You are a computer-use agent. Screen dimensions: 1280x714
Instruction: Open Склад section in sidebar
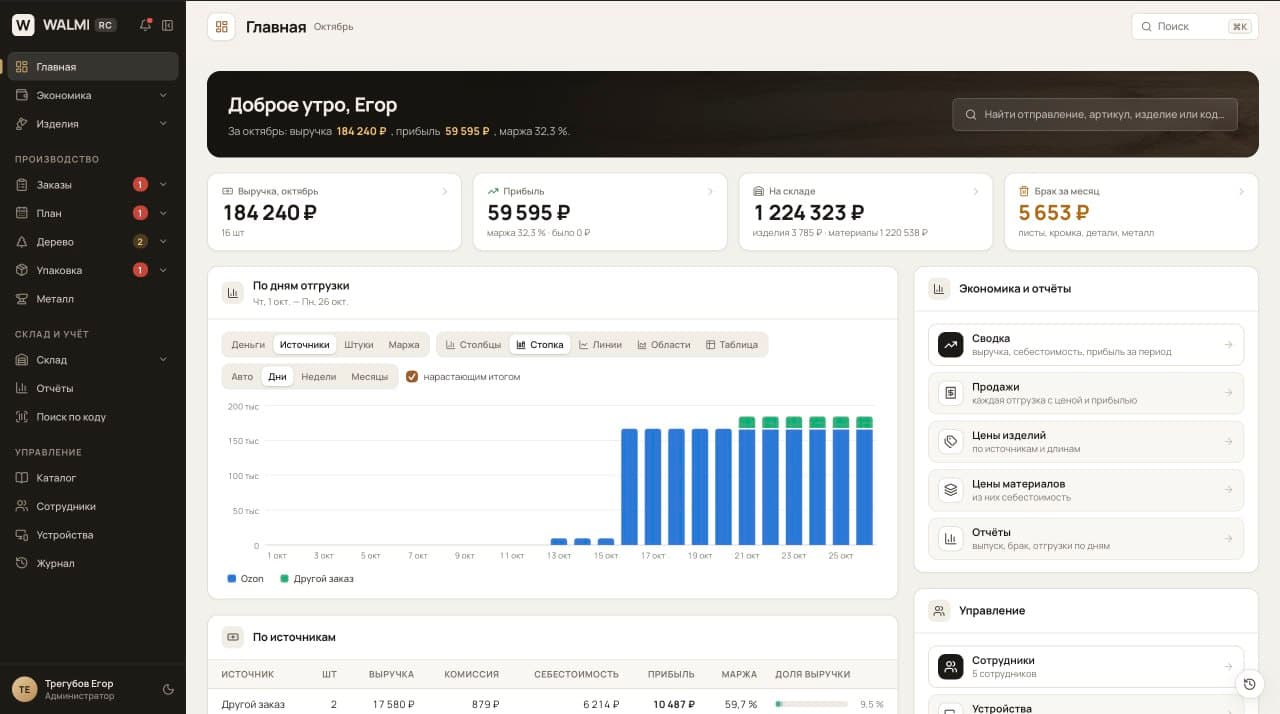pyautogui.click(x=93, y=360)
